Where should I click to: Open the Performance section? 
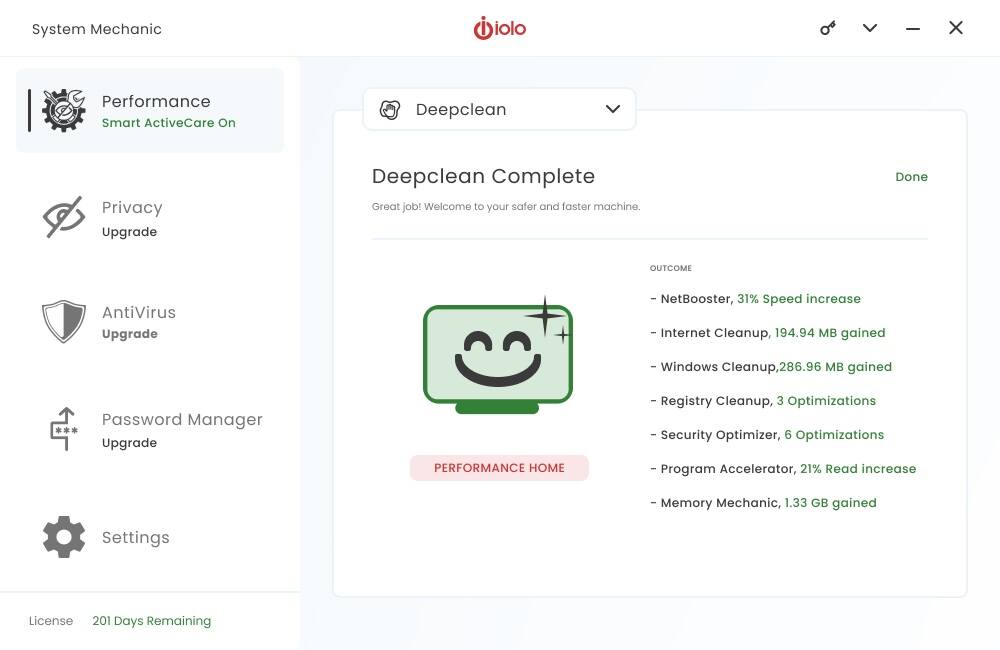tap(150, 110)
